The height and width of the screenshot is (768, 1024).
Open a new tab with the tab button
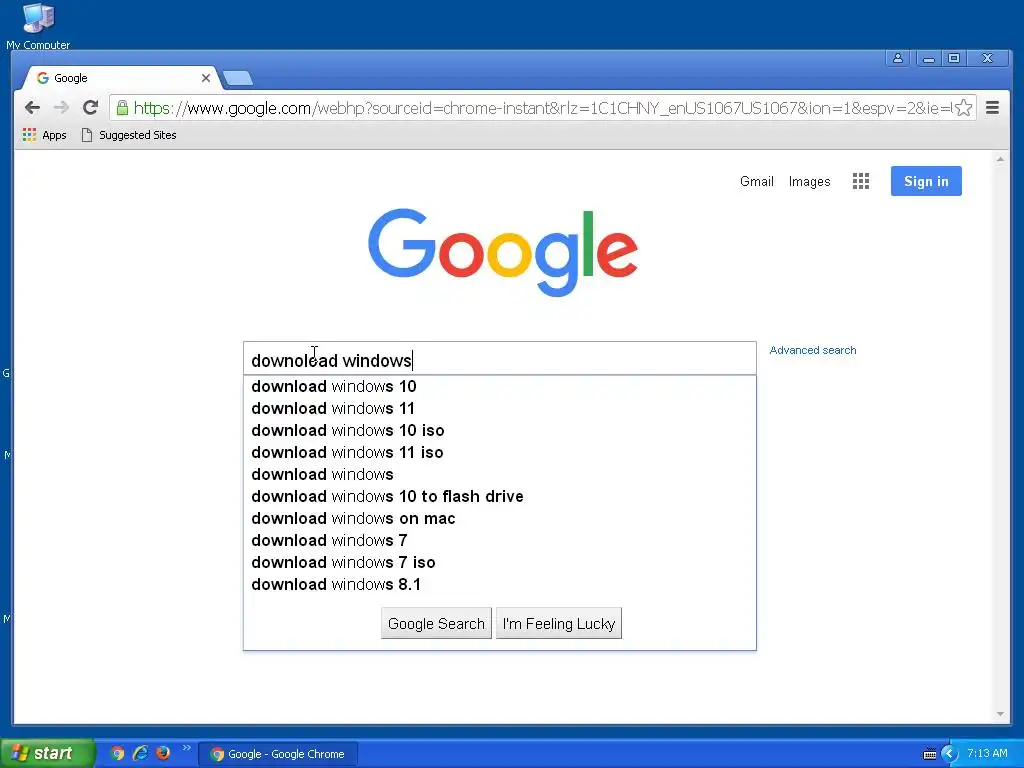[238, 78]
